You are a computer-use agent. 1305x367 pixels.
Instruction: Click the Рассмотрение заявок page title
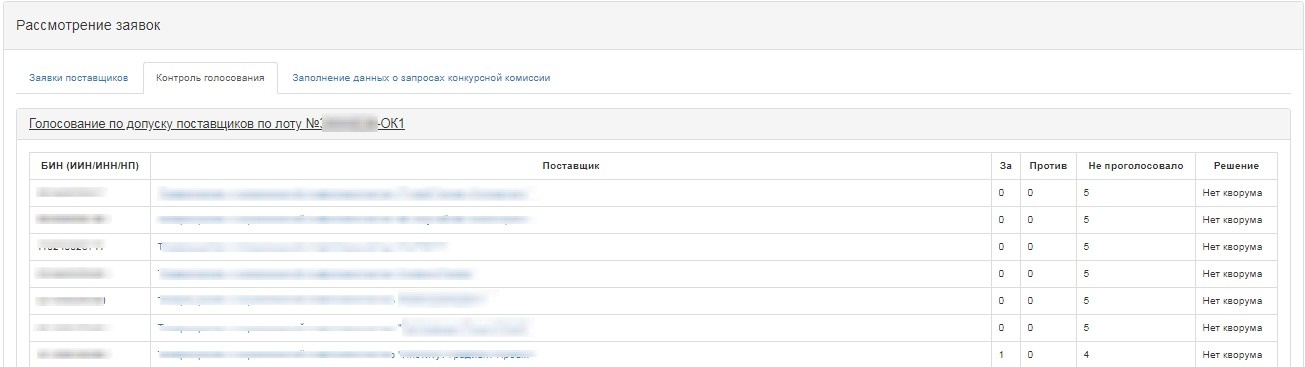tap(87, 24)
